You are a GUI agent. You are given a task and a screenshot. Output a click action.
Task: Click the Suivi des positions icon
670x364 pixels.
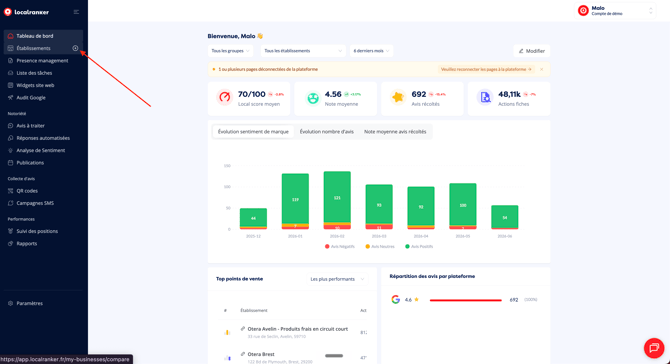[x=11, y=231]
